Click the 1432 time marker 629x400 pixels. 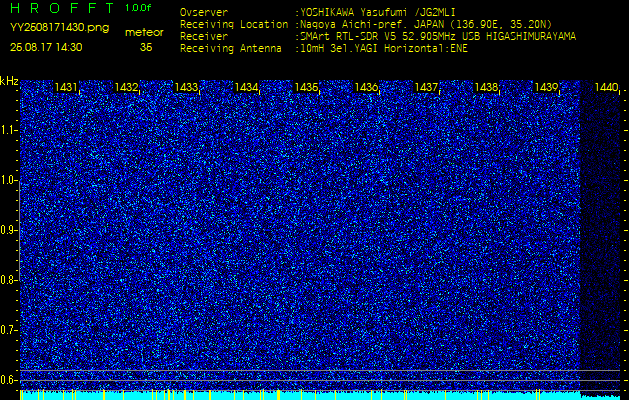pos(126,87)
